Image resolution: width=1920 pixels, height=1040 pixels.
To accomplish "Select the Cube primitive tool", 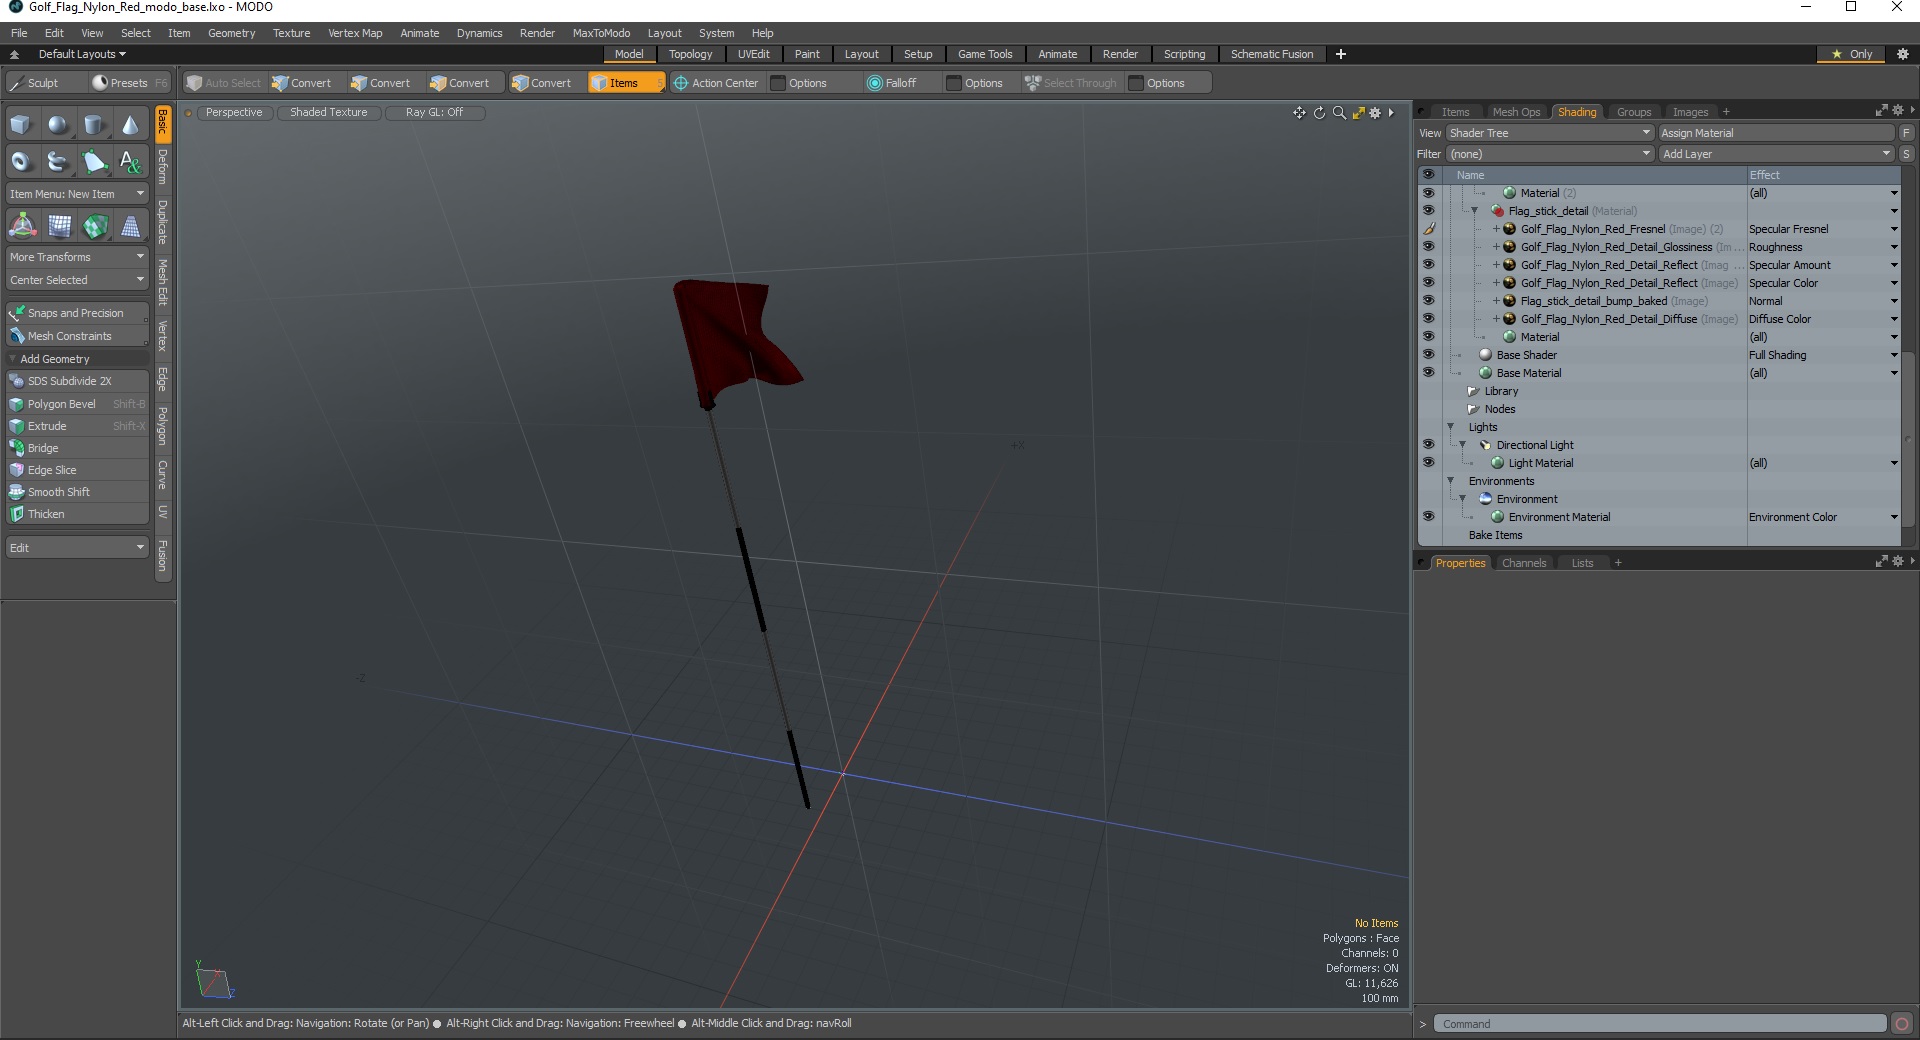I will 22,125.
